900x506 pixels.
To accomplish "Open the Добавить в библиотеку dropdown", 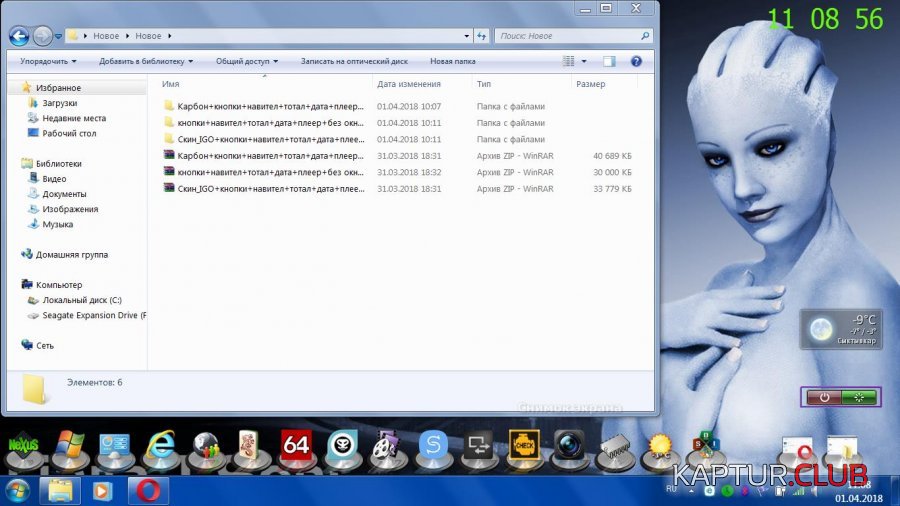I will 146,61.
